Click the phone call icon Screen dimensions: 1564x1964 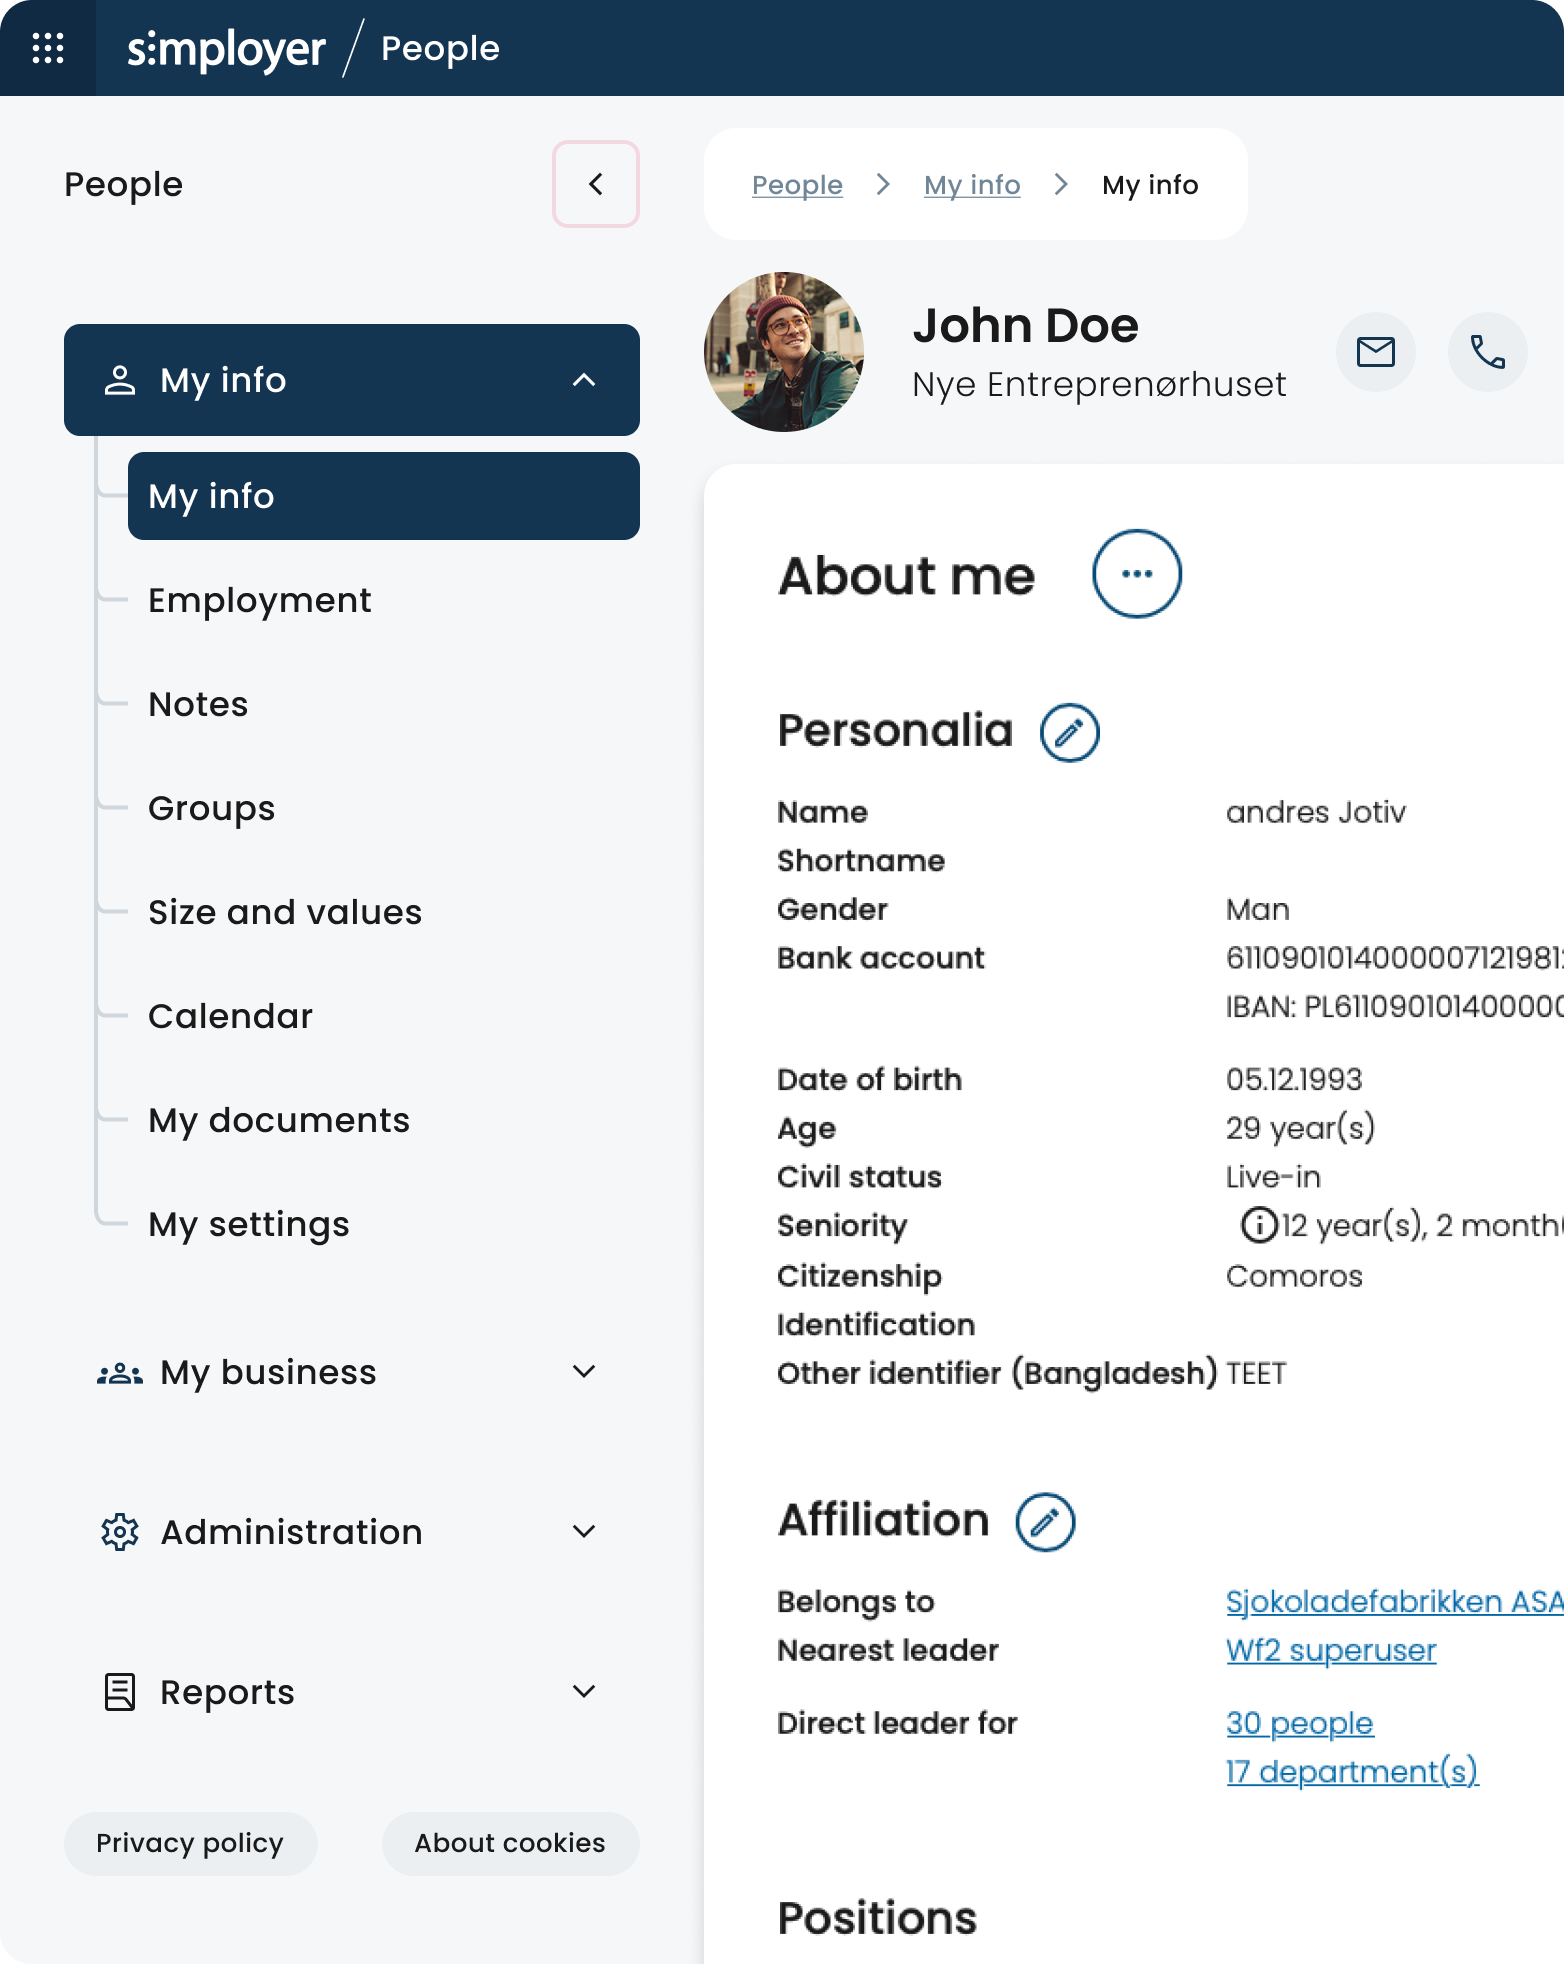(1487, 352)
